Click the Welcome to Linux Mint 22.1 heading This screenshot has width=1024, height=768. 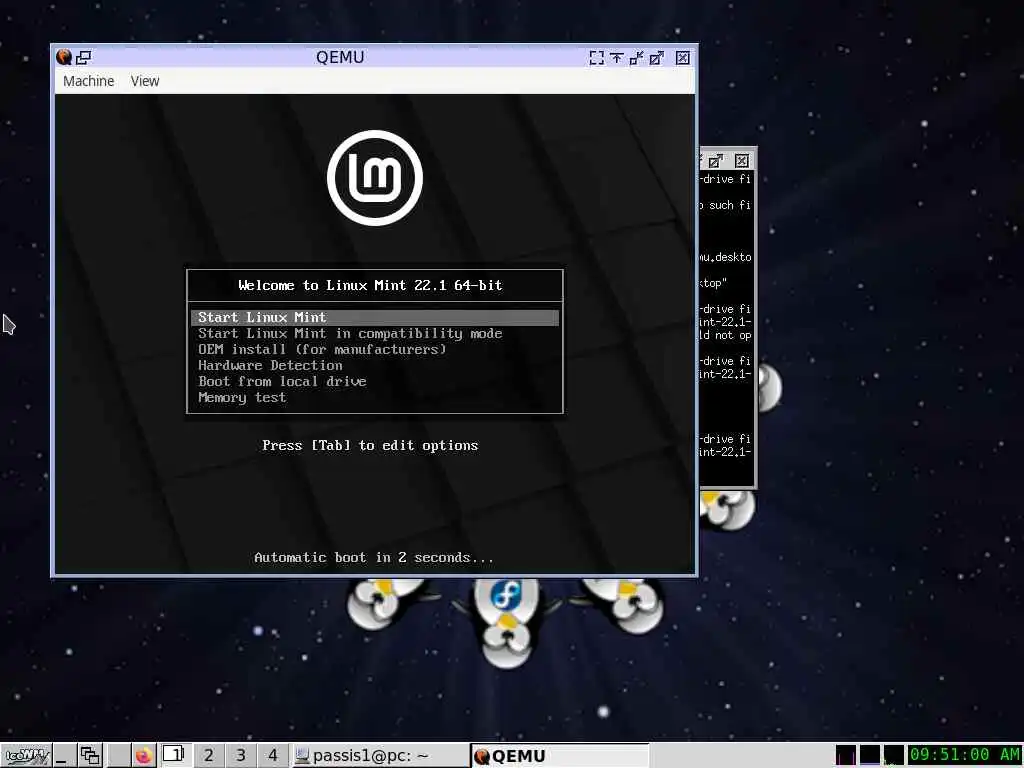pyautogui.click(x=370, y=285)
